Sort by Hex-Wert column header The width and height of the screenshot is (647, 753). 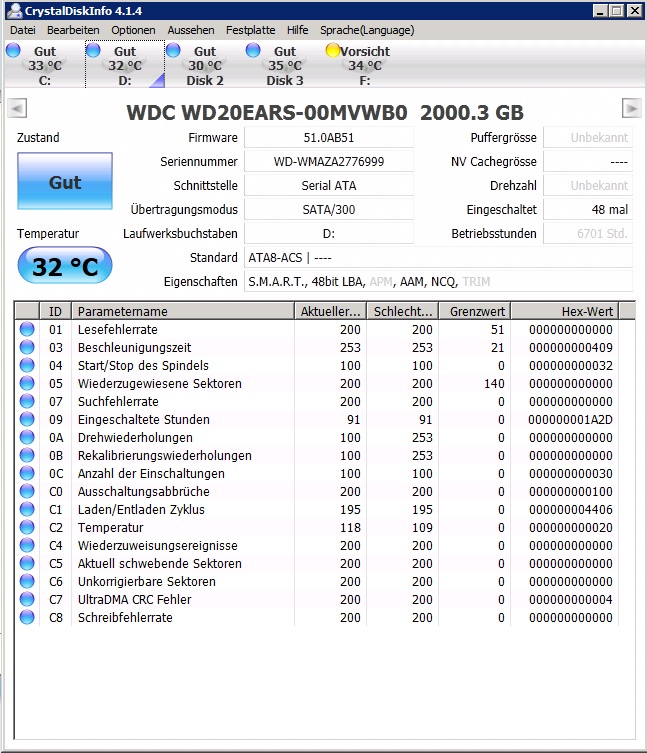coord(565,311)
